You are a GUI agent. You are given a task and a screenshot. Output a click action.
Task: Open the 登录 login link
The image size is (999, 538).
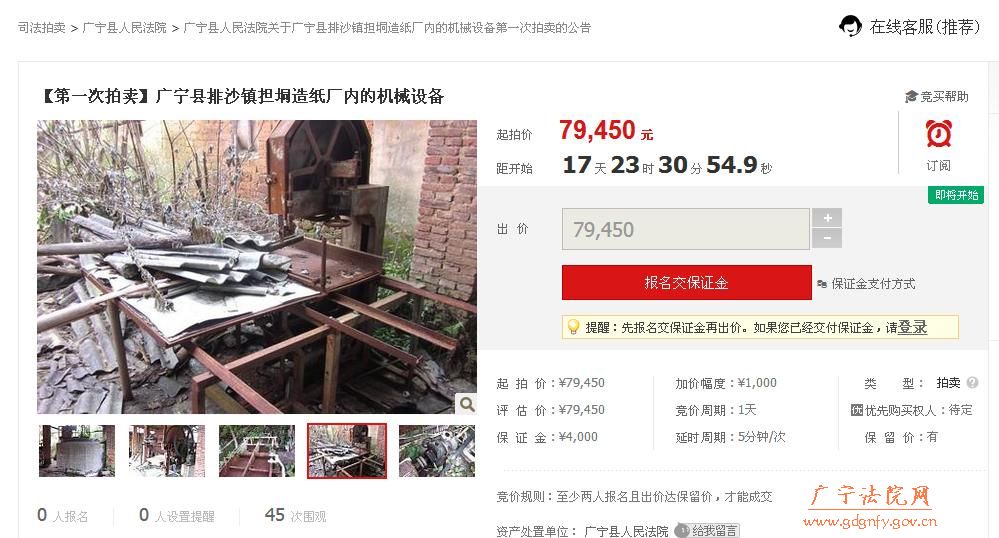(912, 327)
